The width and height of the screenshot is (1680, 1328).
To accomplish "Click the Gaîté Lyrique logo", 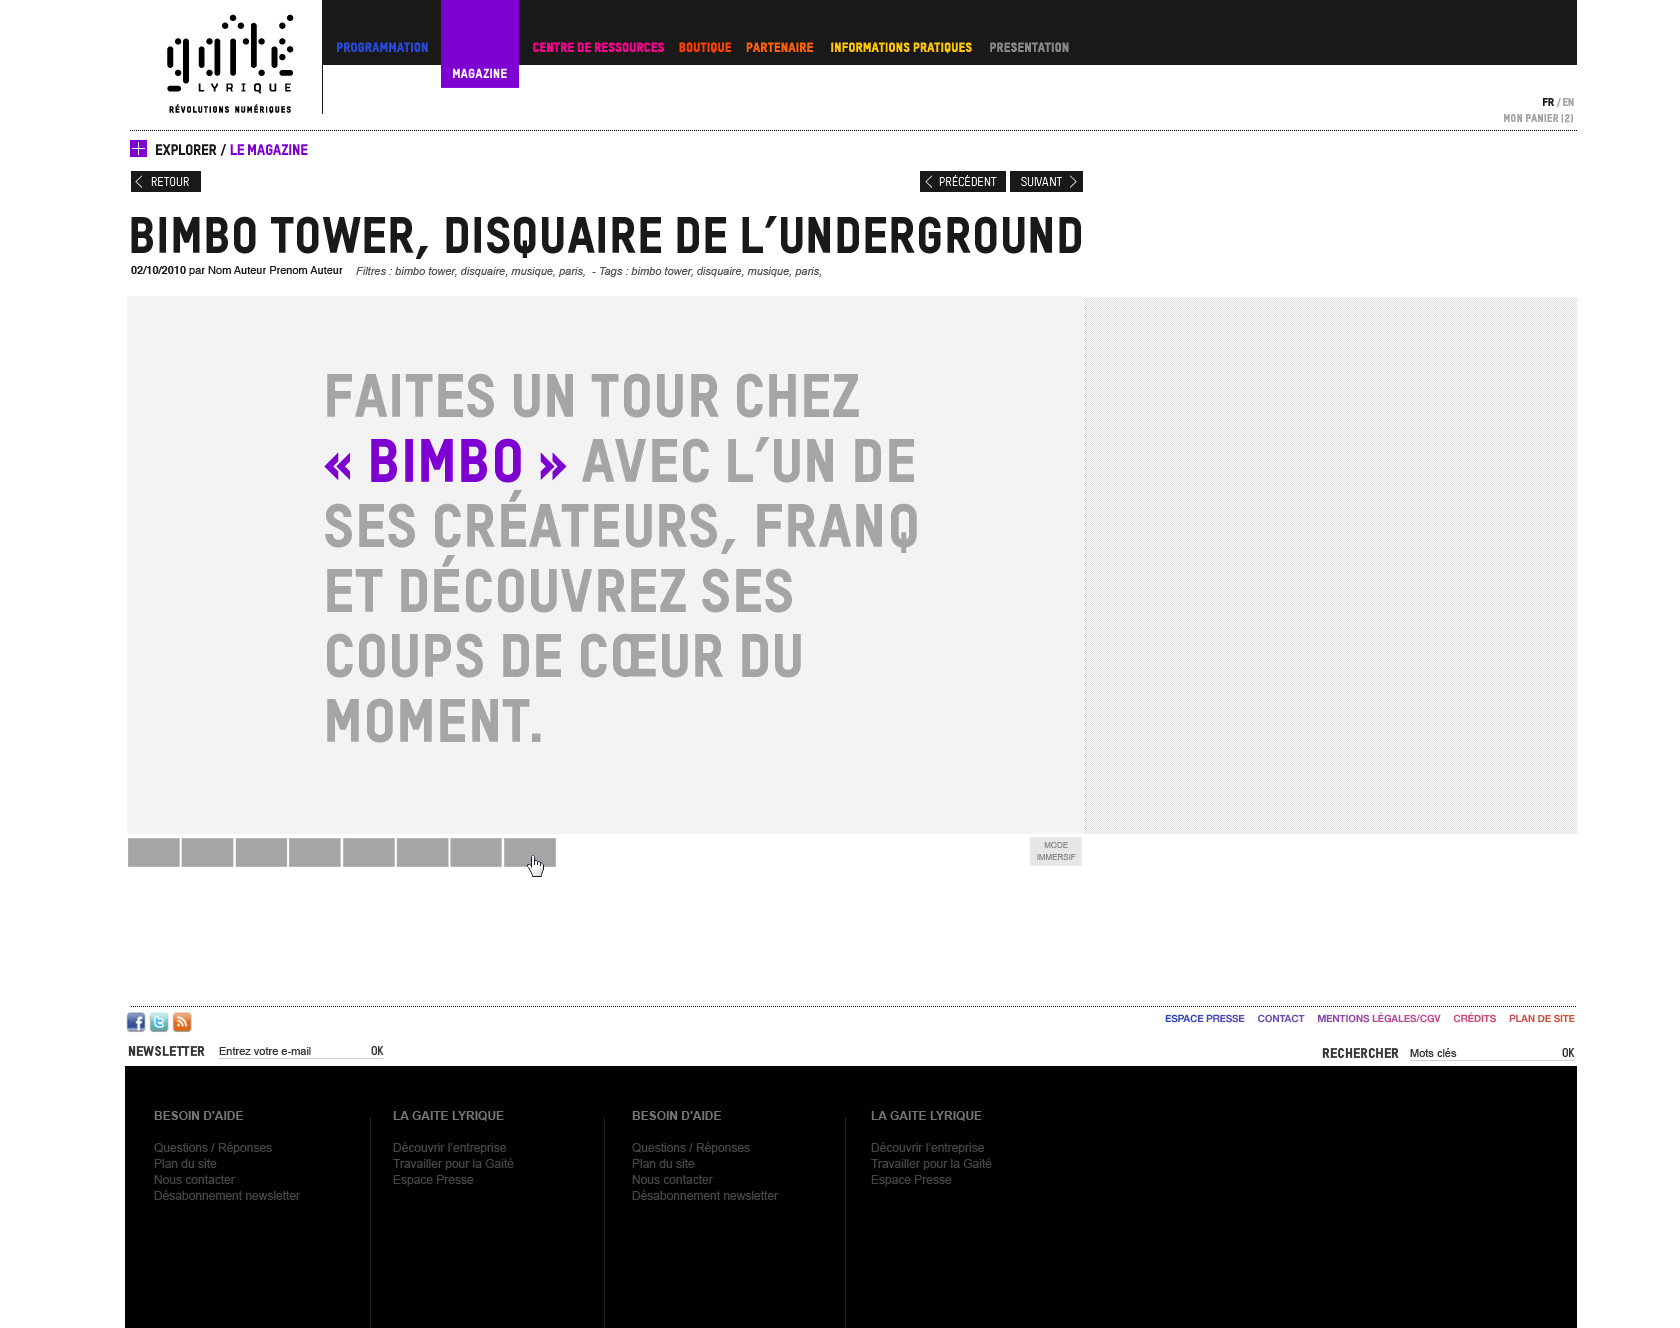I will click(x=230, y=64).
